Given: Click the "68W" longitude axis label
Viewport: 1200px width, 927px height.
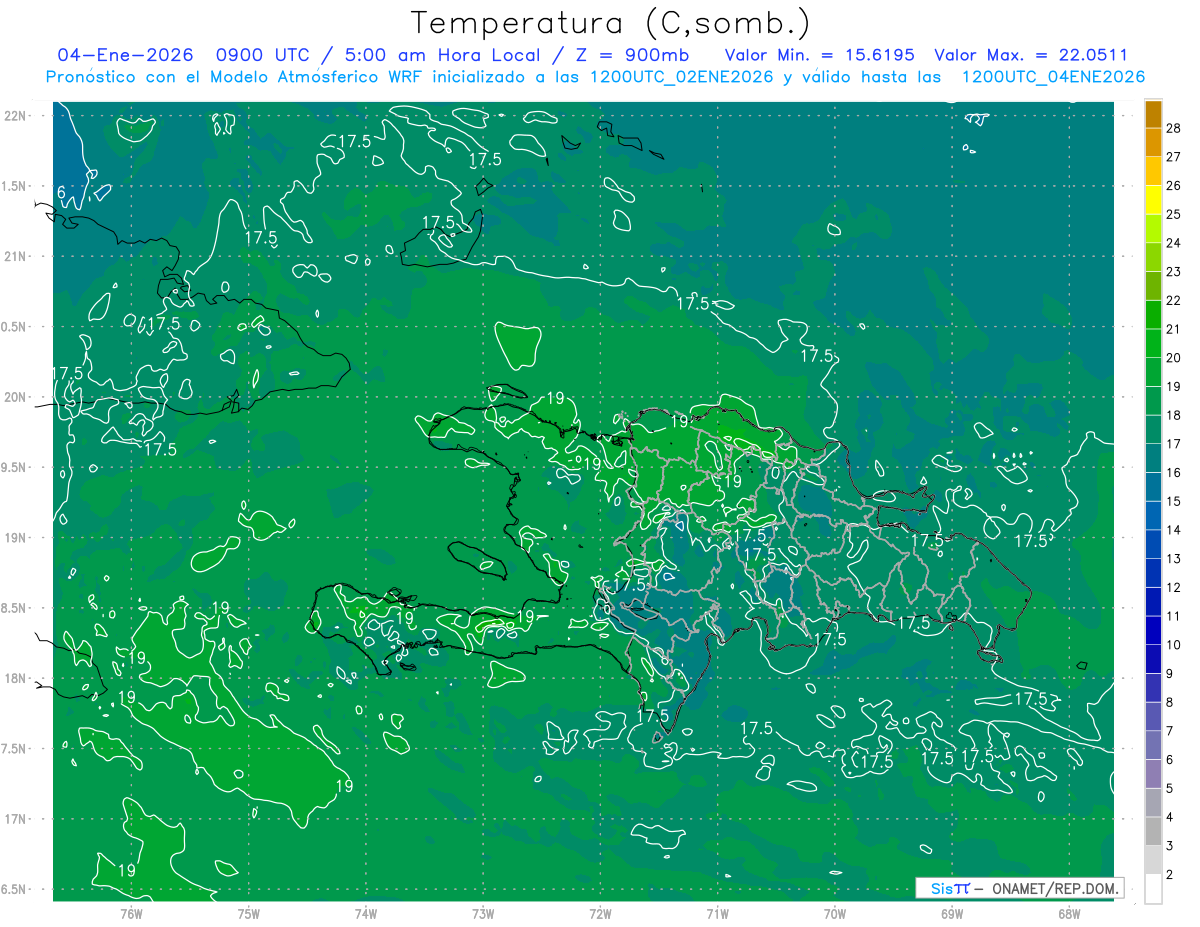Looking at the screenshot, I should [1068, 914].
